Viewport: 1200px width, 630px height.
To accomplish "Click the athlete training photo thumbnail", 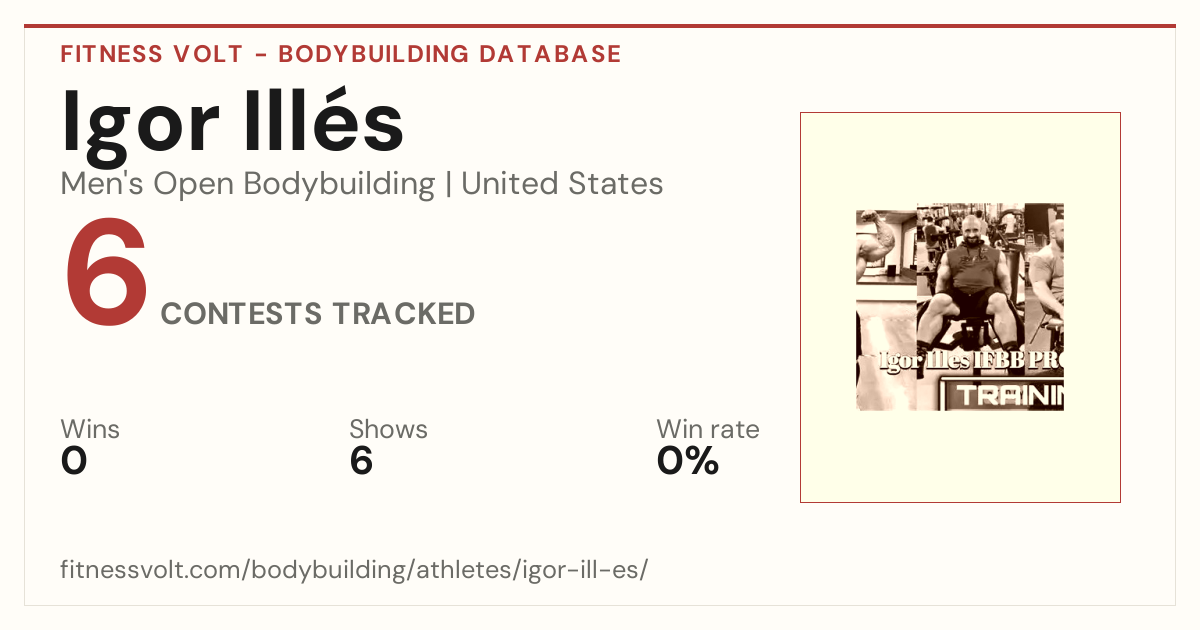I will 960,307.
